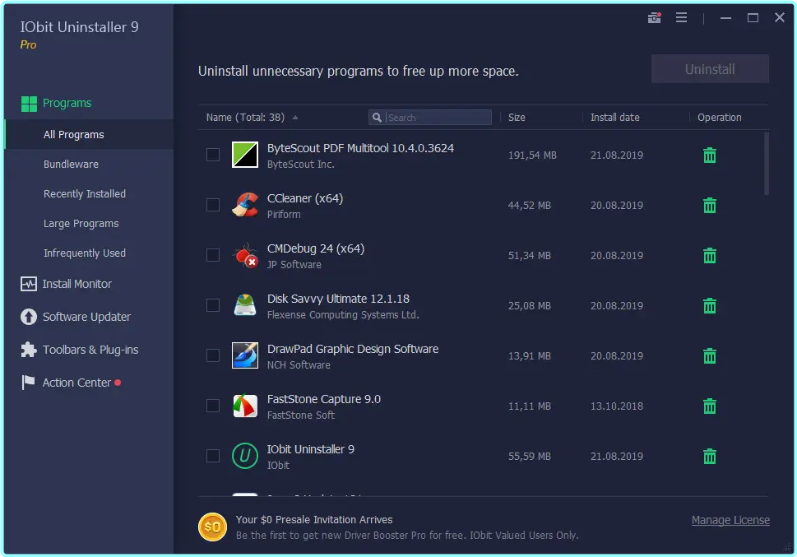Click the Operation column header
Viewport: 797px width, 557px height.
click(x=719, y=117)
